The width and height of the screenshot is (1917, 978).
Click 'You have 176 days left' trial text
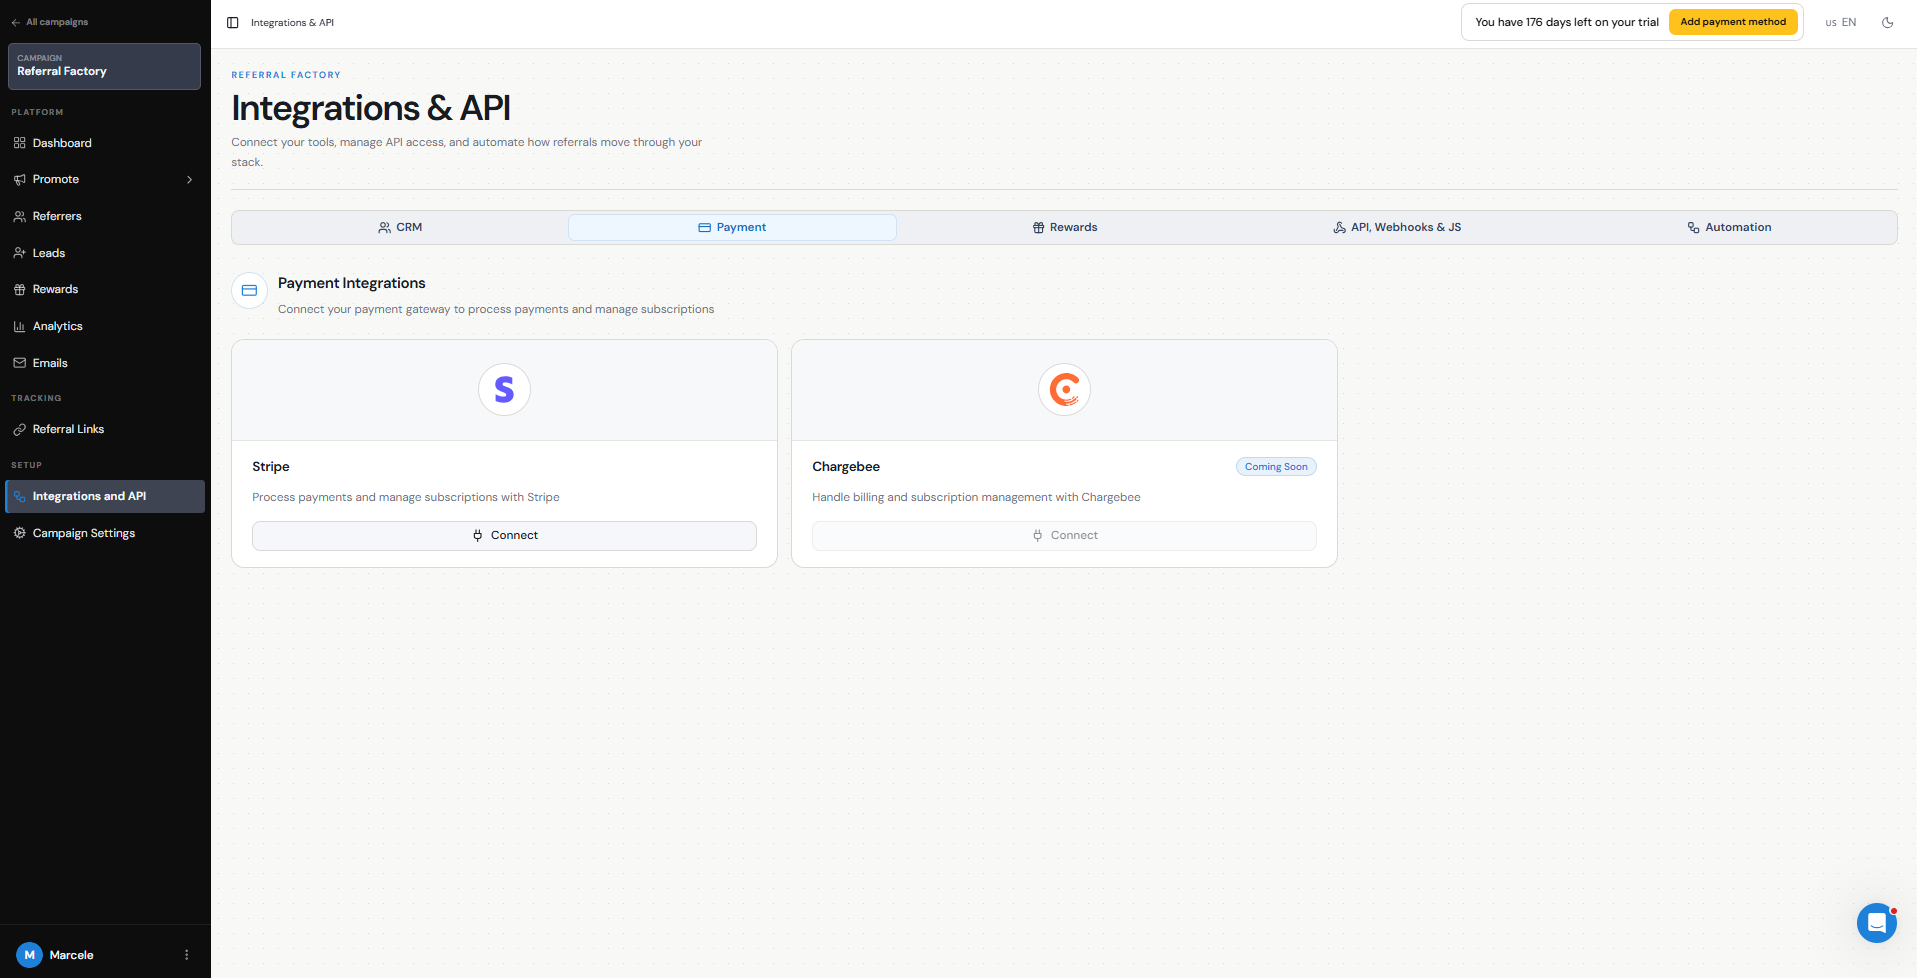point(1567,22)
